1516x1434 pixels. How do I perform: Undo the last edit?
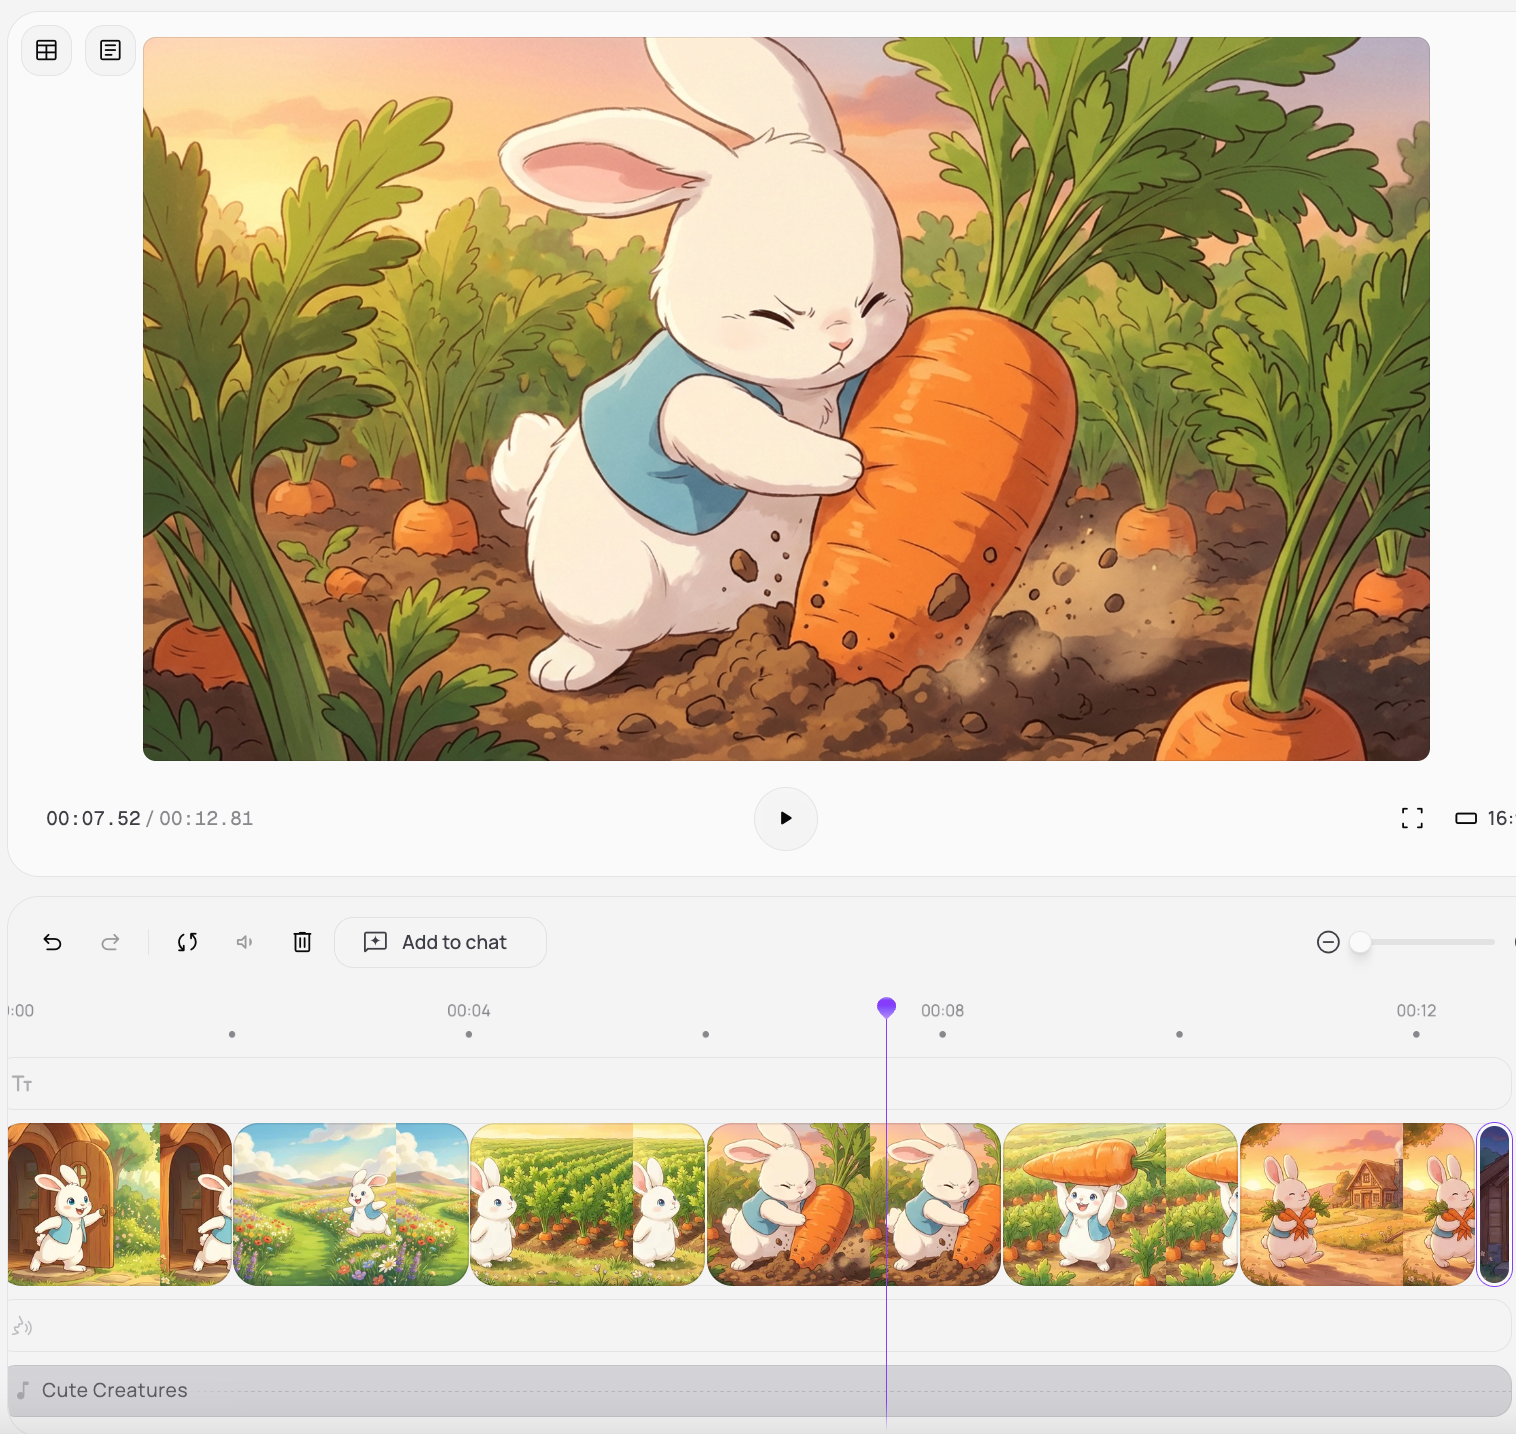pos(53,942)
